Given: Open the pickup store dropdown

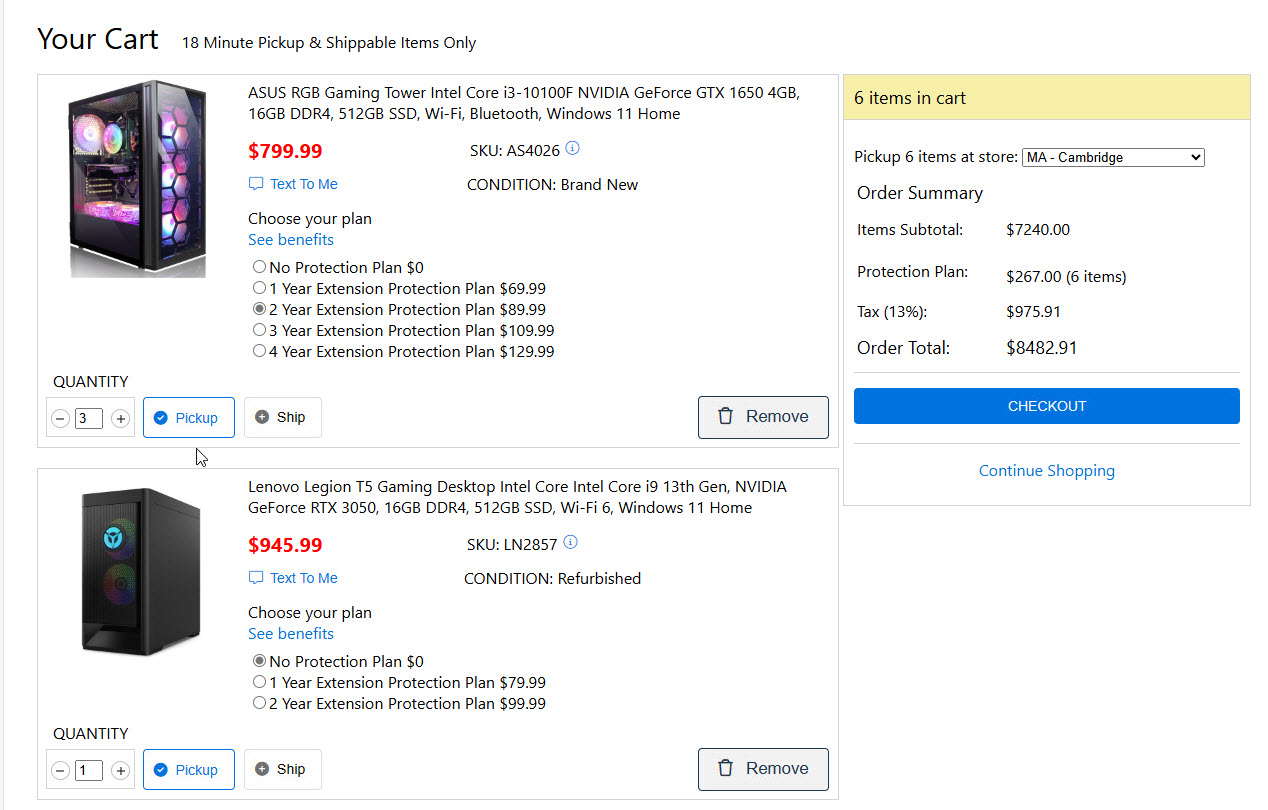Looking at the screenshot, I should [x=1113, y=157].
